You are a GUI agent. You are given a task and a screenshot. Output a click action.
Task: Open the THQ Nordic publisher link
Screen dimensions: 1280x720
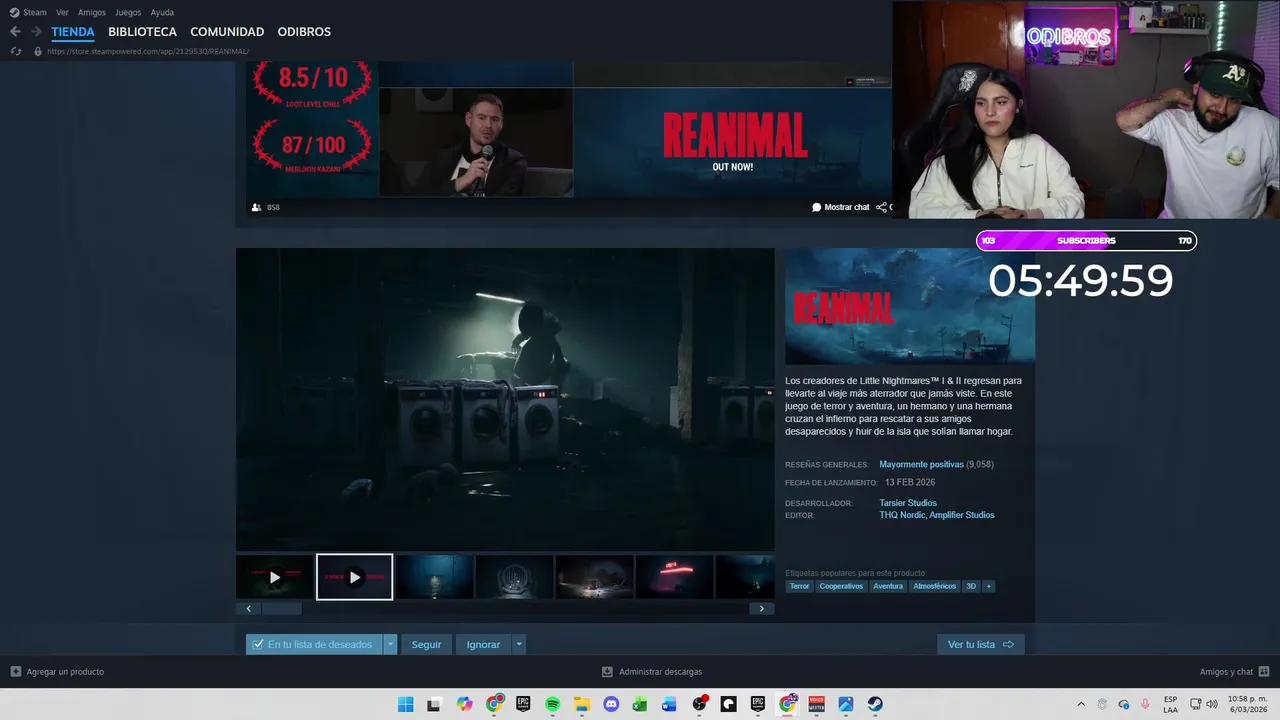coord(902,515)
